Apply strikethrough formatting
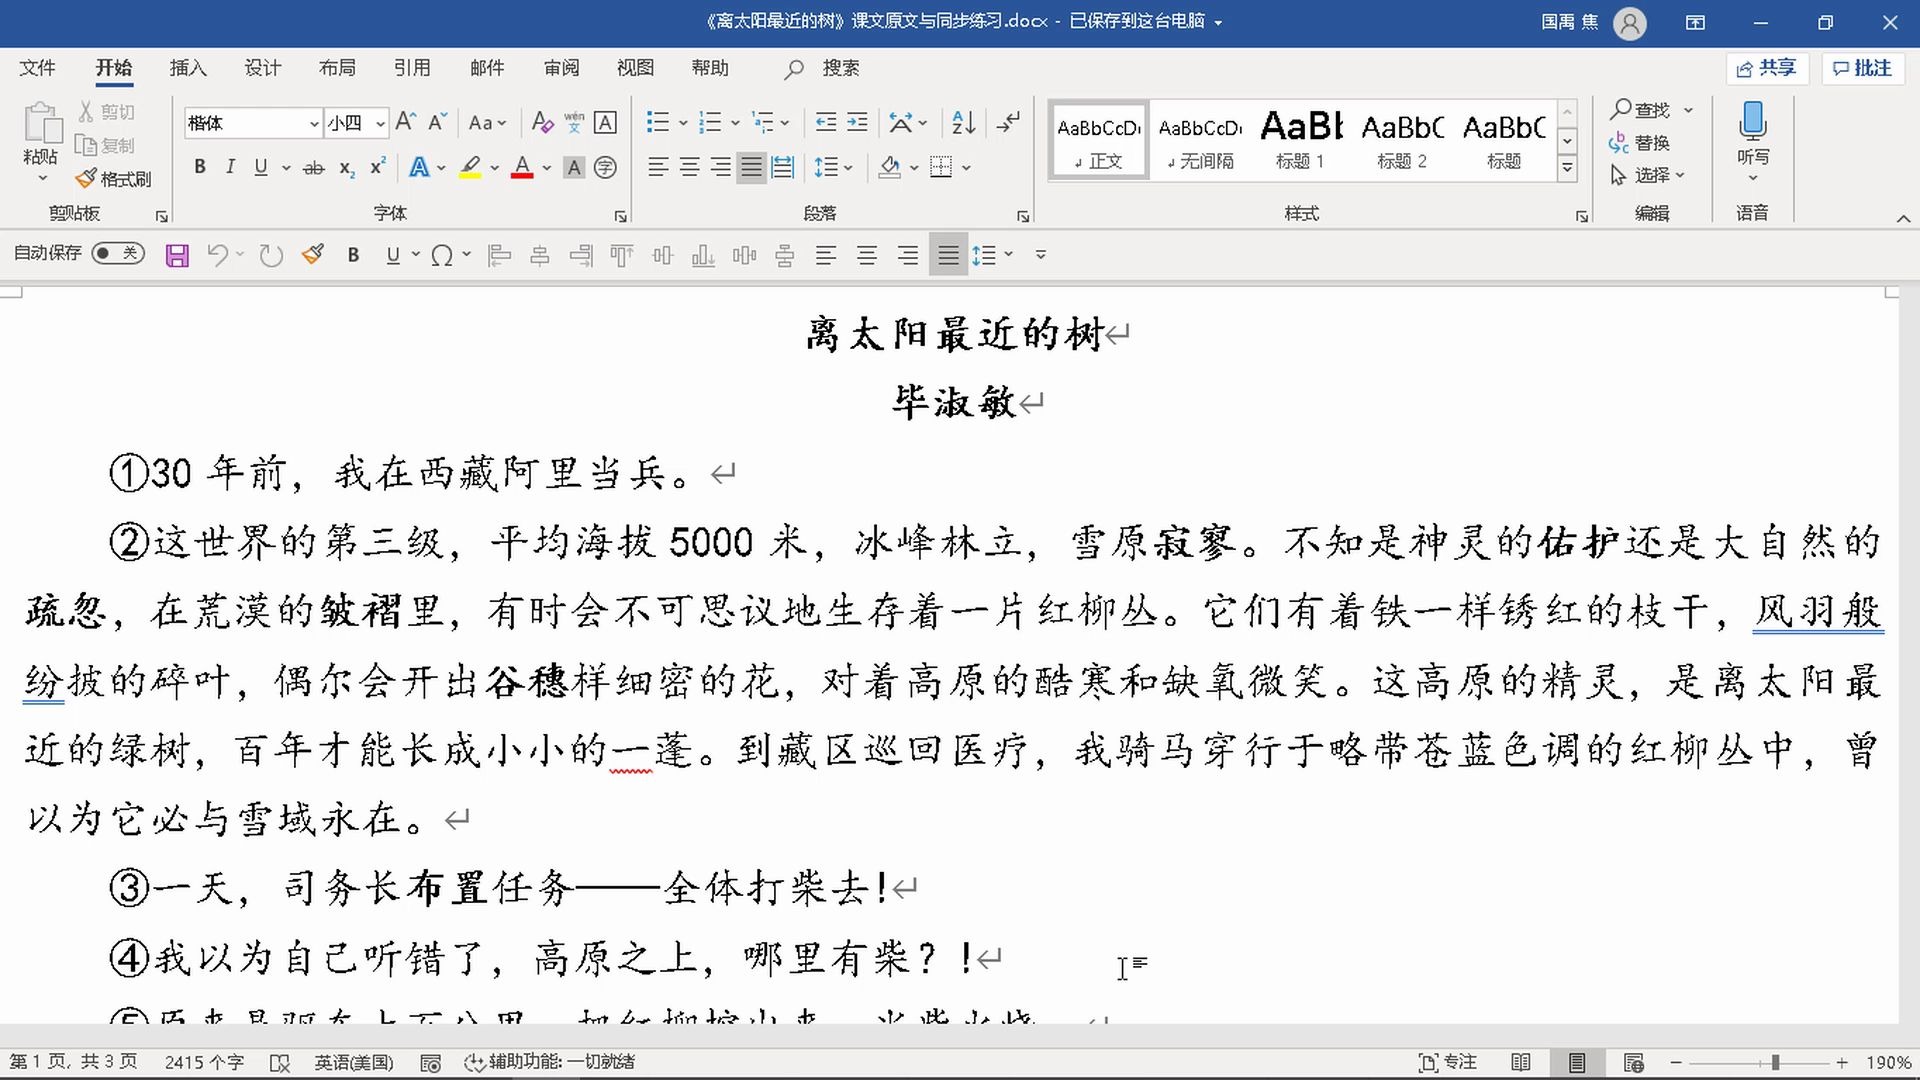The width and height of the screenshot is (1920, 1080). tap(313, 168)
